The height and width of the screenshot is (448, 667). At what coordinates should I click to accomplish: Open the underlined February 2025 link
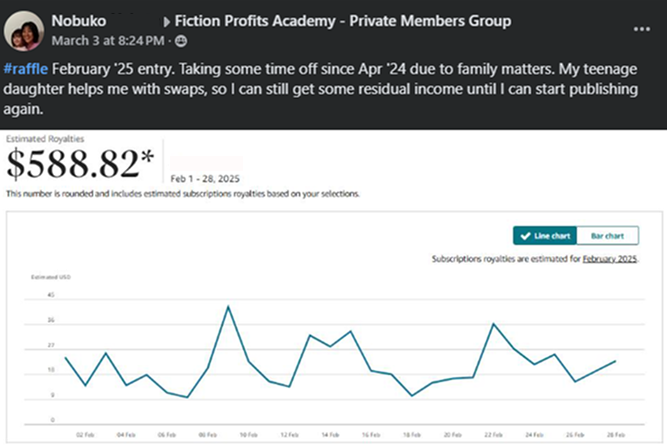pos(612,259)
